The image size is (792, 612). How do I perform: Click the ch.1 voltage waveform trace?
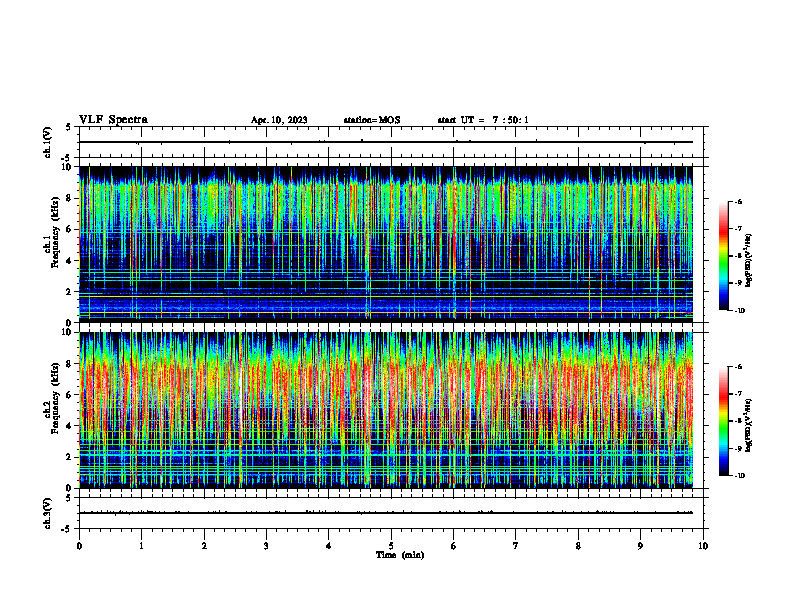[x=386, y=142]
